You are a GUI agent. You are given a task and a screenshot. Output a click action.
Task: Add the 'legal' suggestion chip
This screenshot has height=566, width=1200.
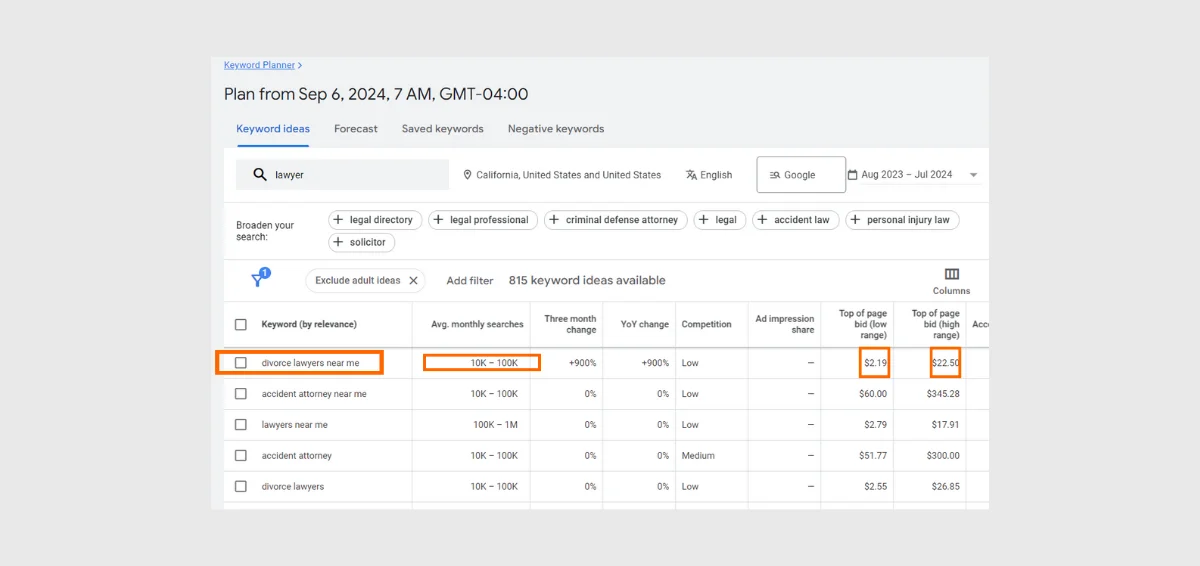(720, 220)
